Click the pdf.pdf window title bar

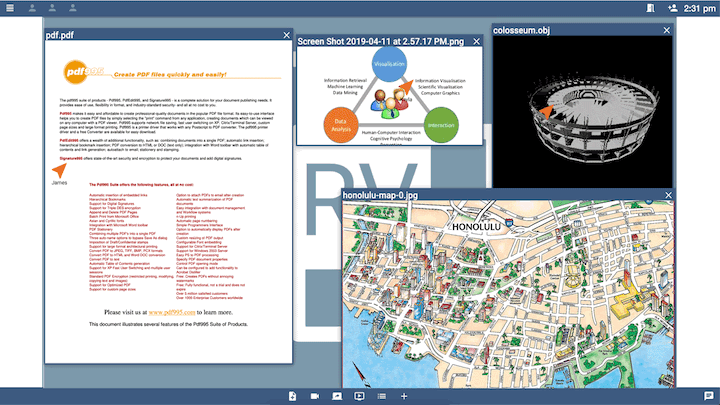(169, 35)
